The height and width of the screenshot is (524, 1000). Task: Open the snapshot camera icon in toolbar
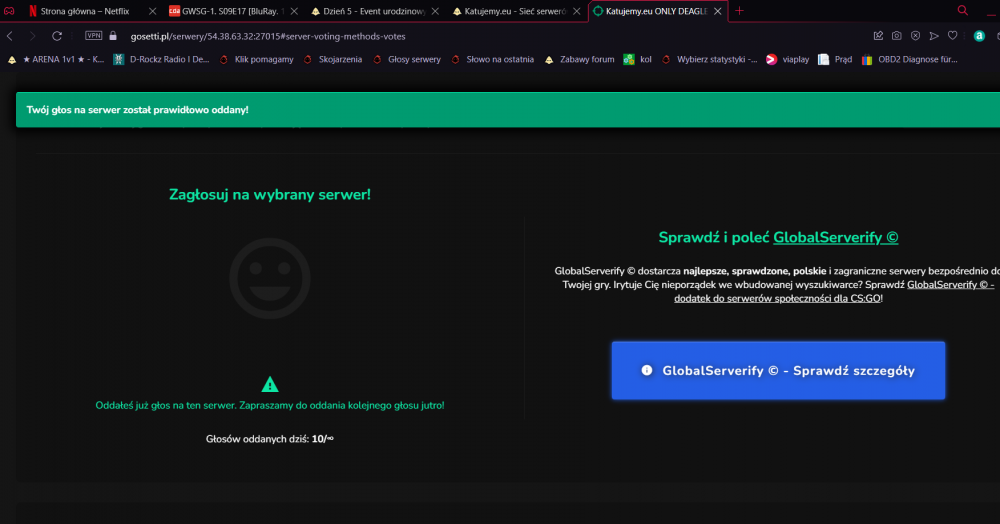[897, 36]
